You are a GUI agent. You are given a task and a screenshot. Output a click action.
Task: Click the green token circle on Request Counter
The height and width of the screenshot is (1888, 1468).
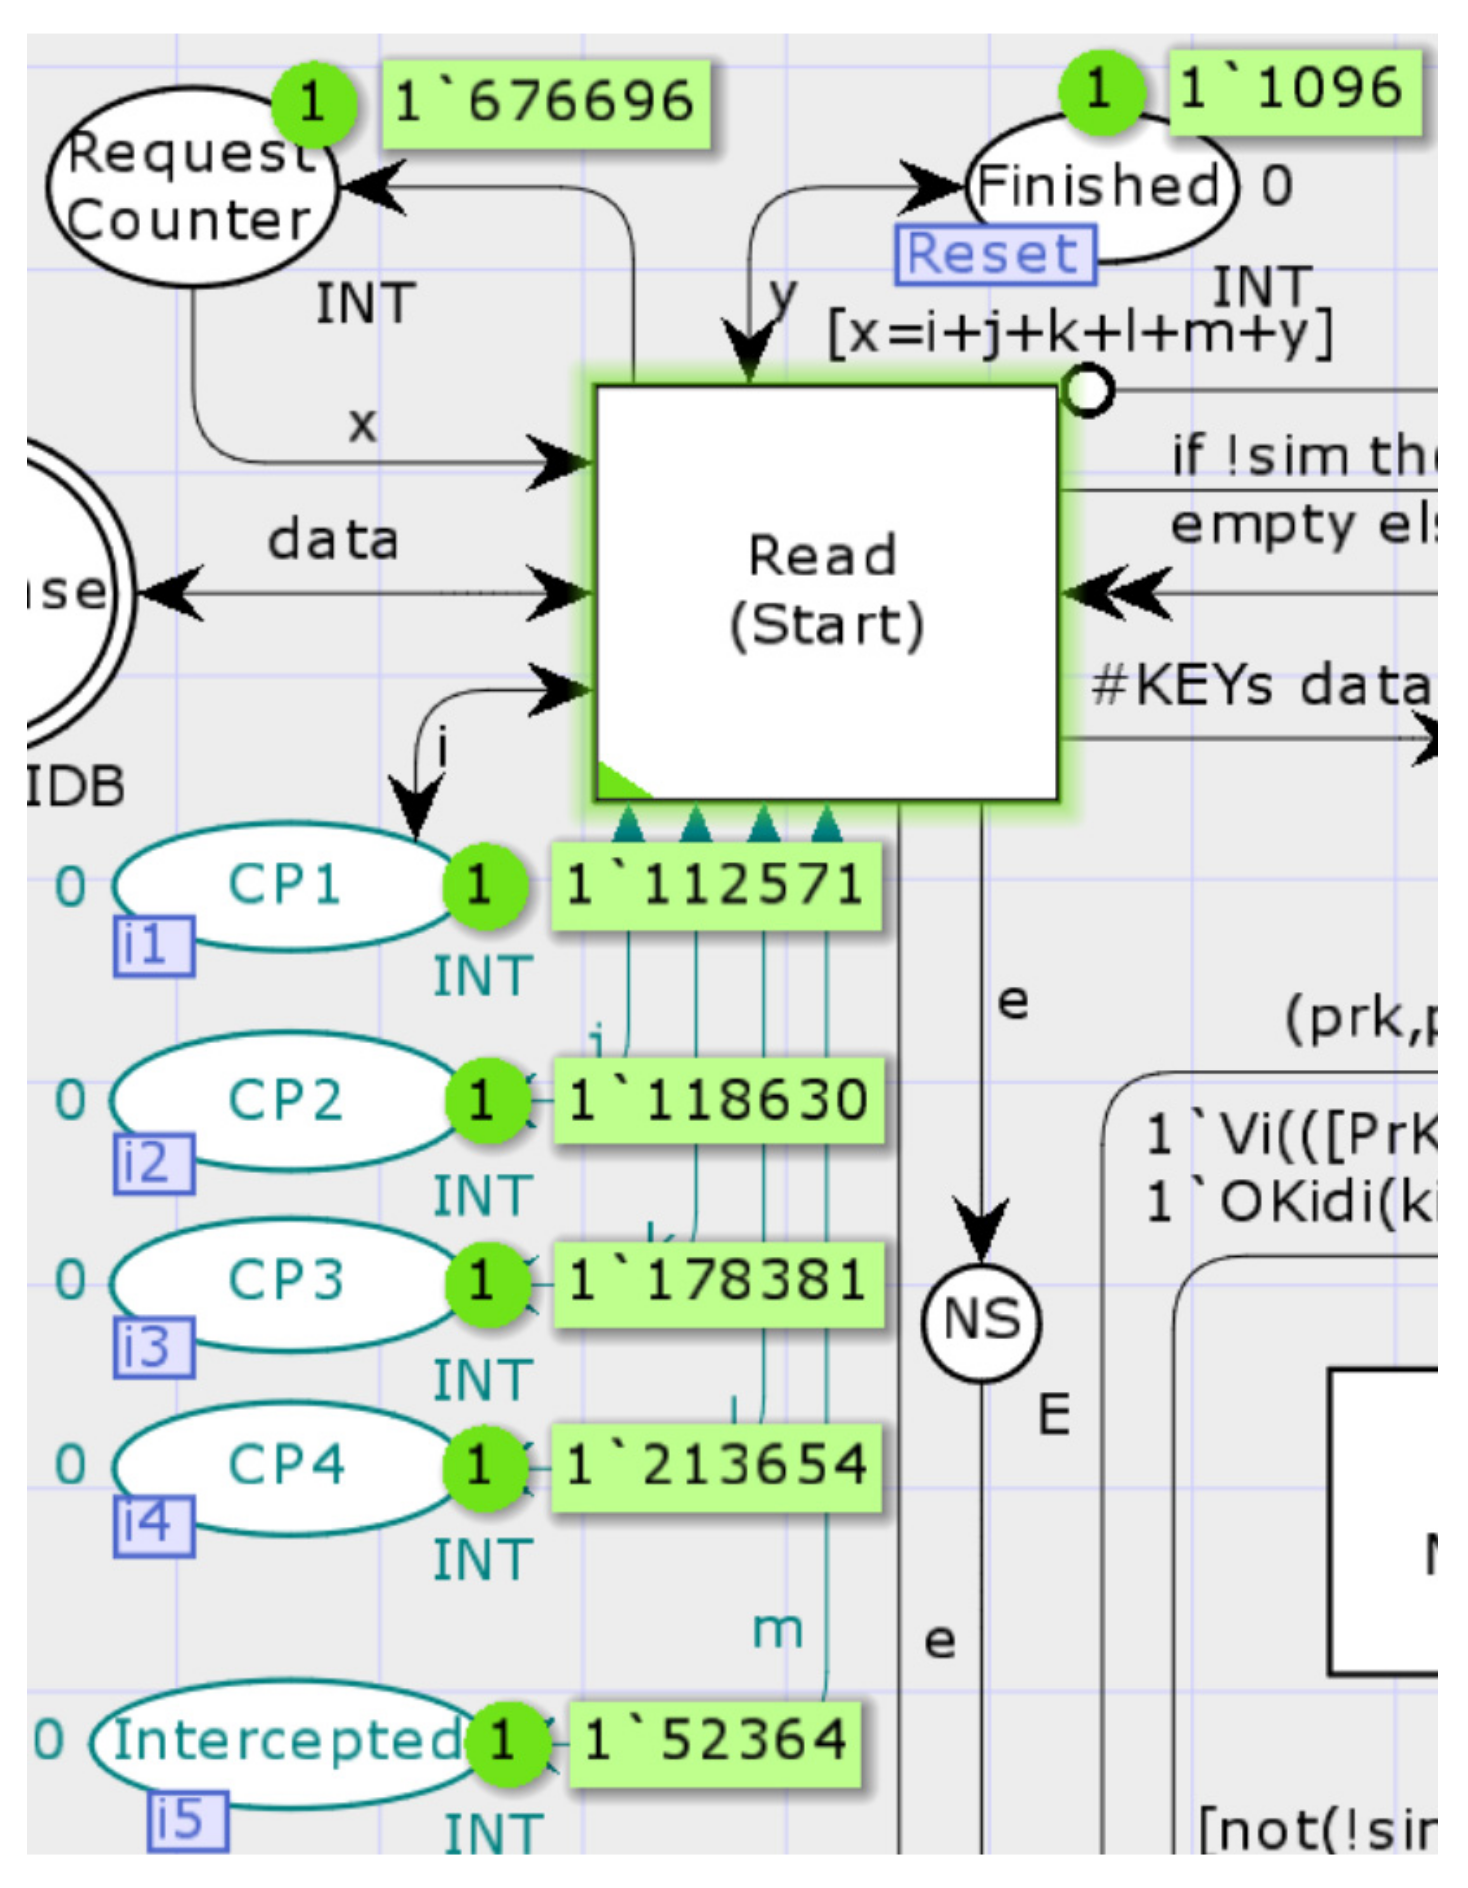point(313,102)
